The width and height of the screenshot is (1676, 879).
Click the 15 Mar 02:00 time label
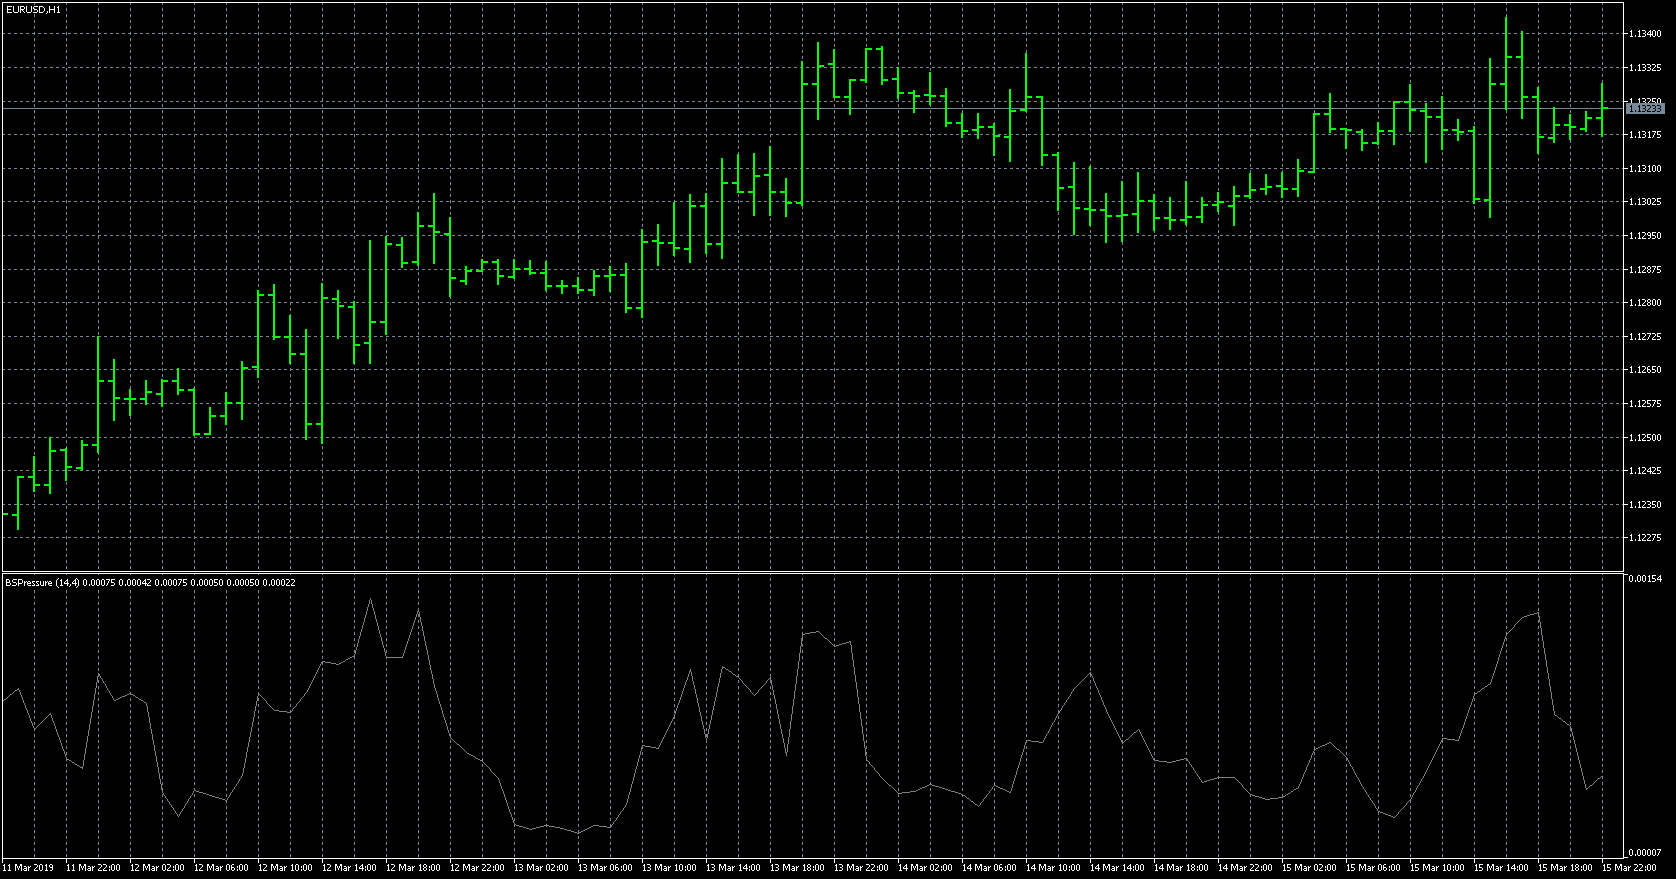click(x=1309, y=868)
